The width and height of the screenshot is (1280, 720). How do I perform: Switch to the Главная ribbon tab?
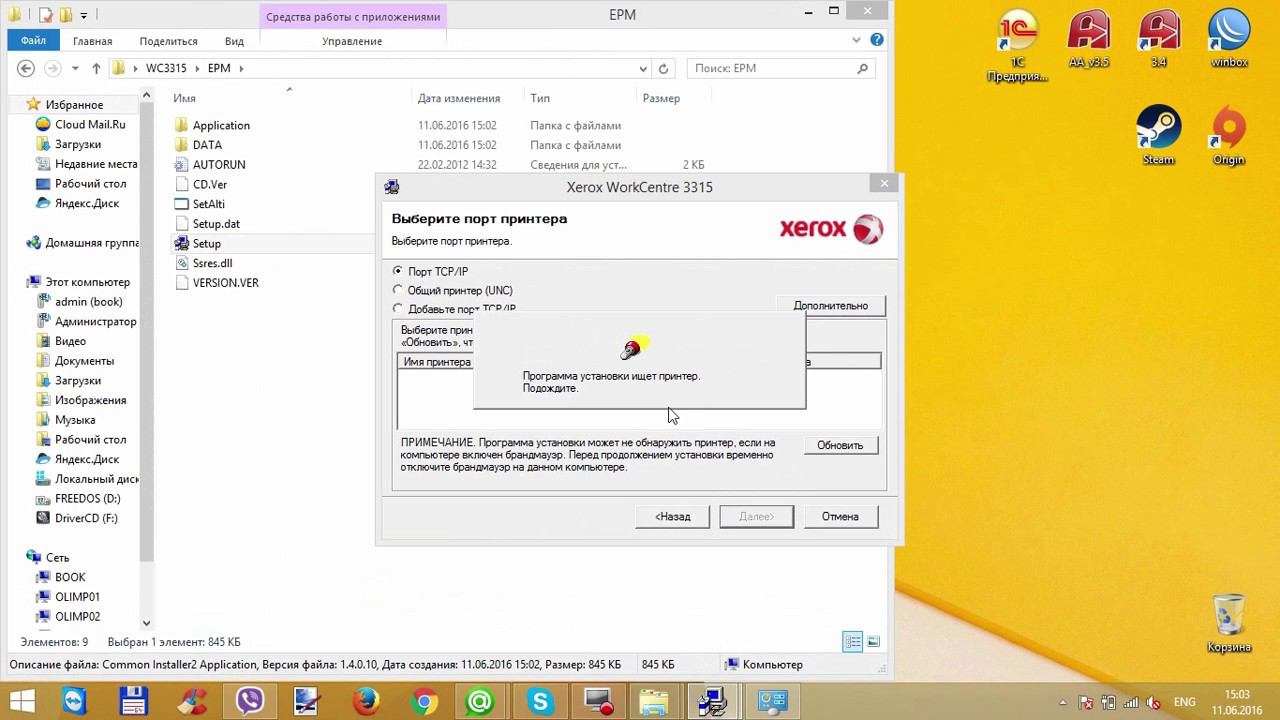(93, 41)
